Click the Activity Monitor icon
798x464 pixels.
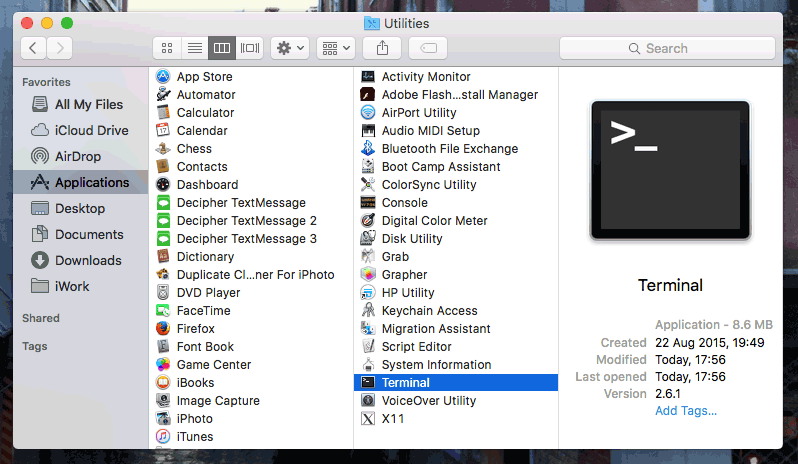(367, 77)
